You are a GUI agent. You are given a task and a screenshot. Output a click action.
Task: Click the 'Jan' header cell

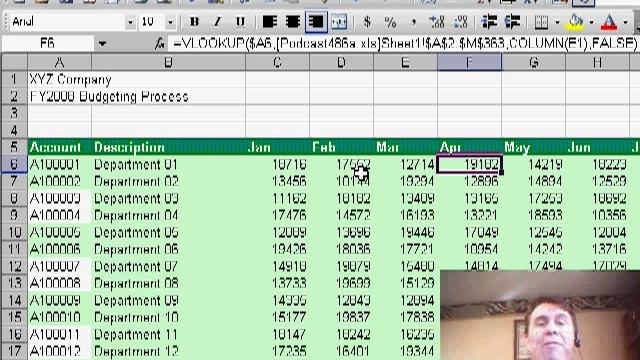[277, 147]
